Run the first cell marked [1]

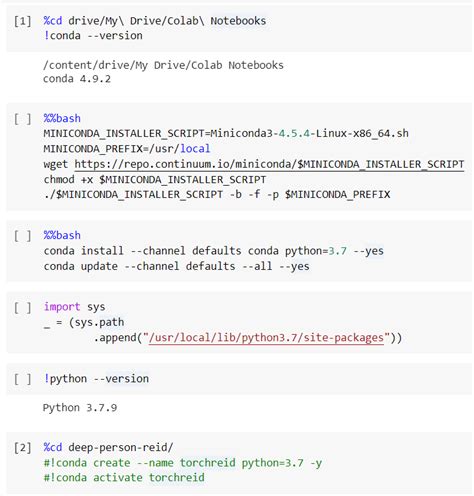23,21
